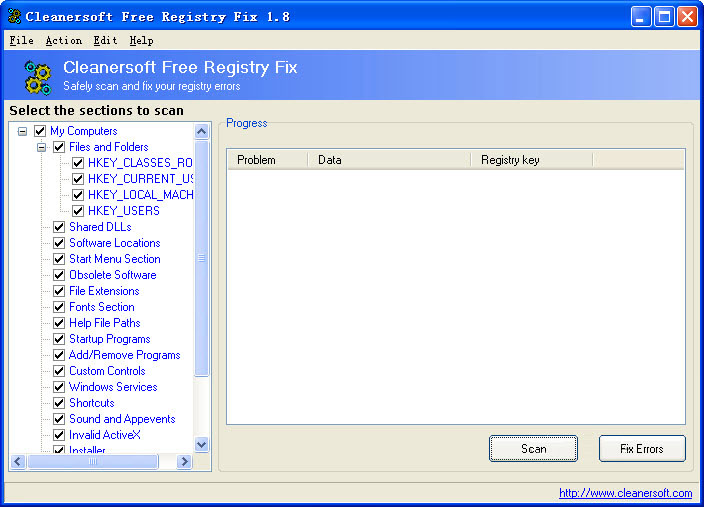The height and width of the screenshot is (507, 704).
Task: Toggle the Startup Programs checkbox
Action: coord(59,339)
